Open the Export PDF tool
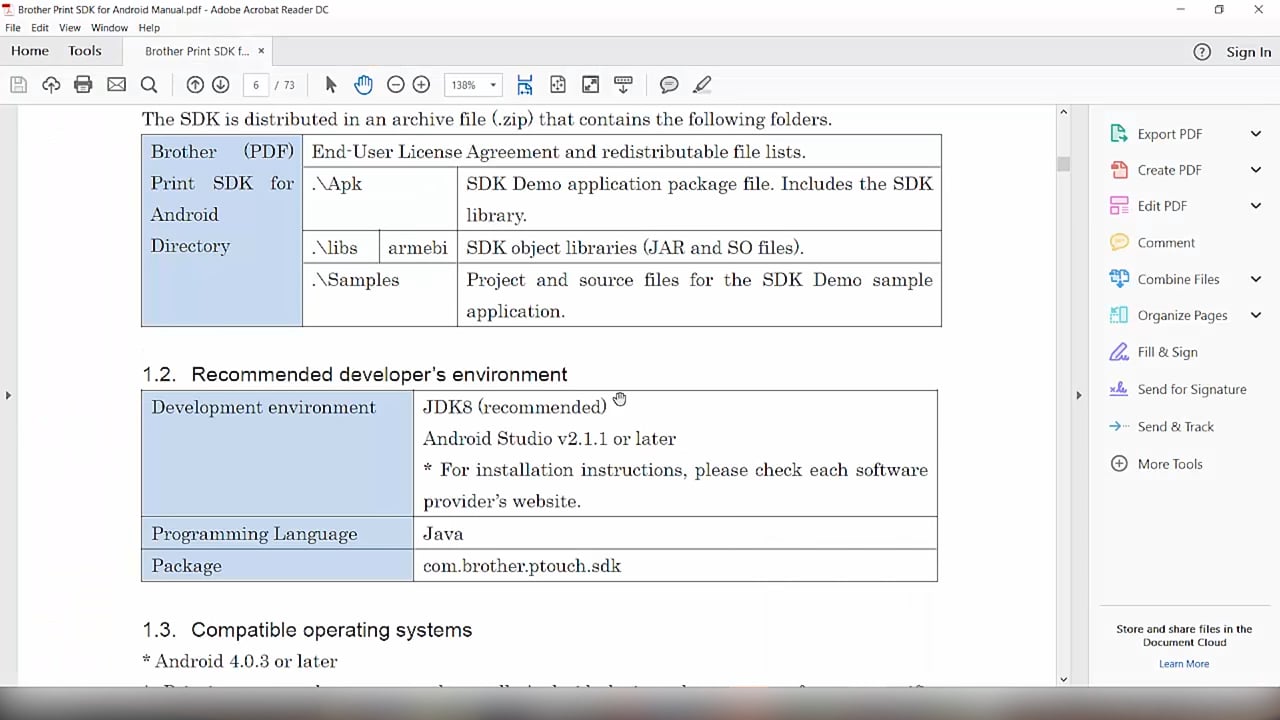Screen dimensions: 1280x720 pyautogui.click(x=1169, y=134)
